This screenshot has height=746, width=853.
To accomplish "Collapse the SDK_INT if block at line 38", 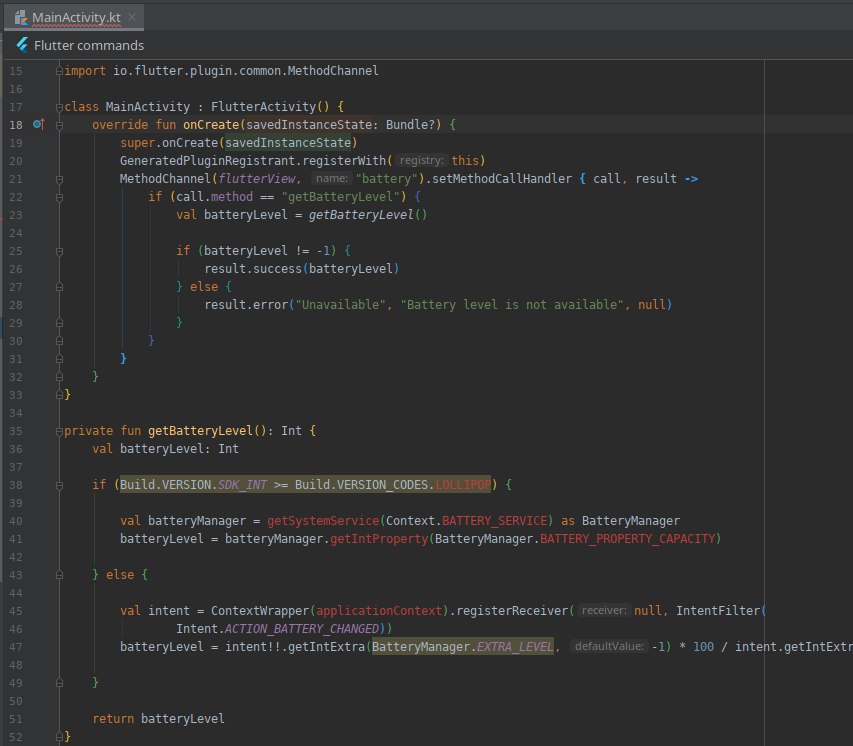I will pyautogui.click(x=59, y=485).
